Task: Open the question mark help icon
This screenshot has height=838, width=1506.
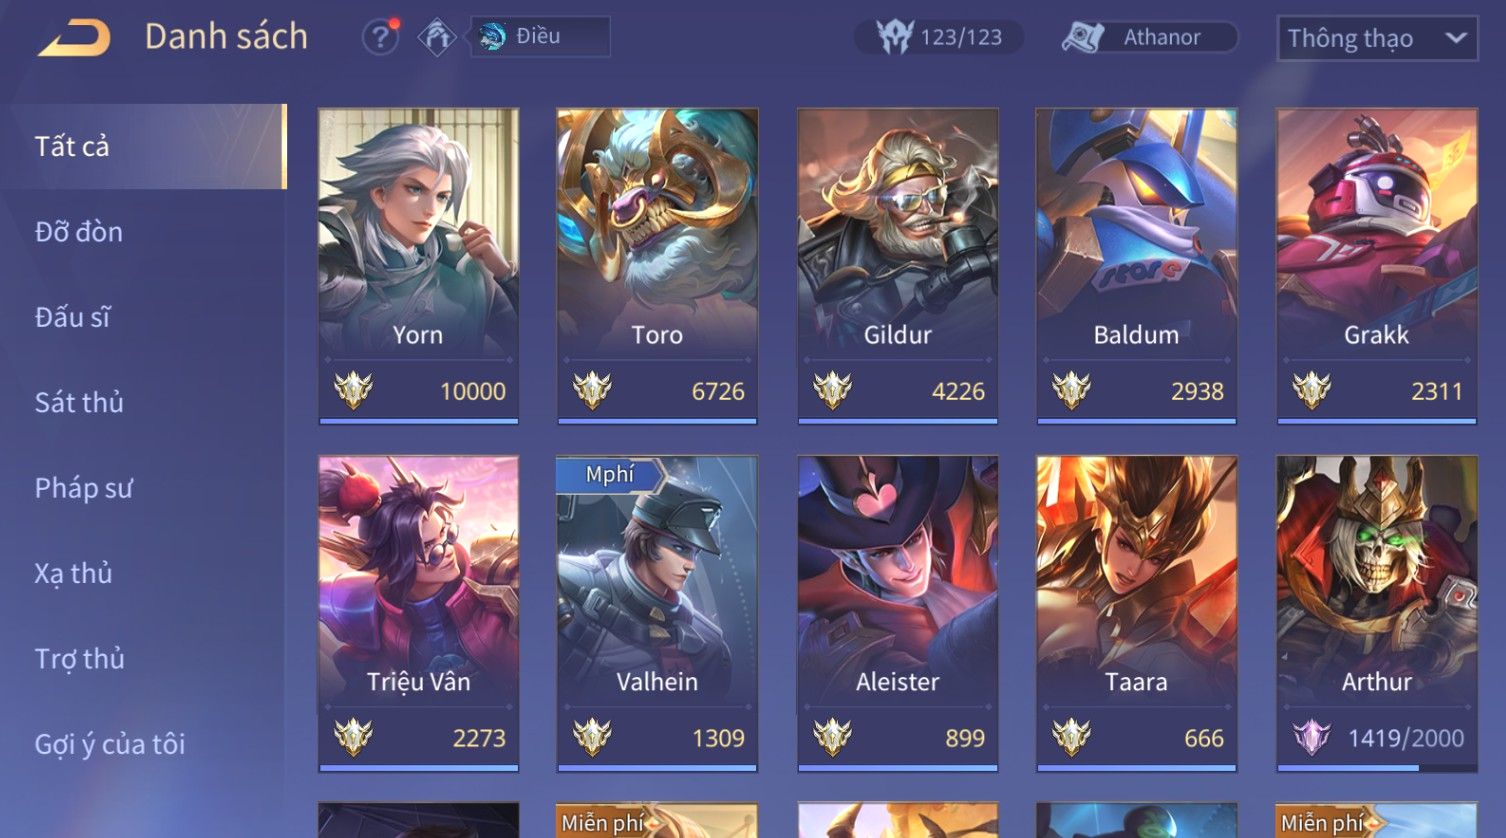Action: (380, 37)
